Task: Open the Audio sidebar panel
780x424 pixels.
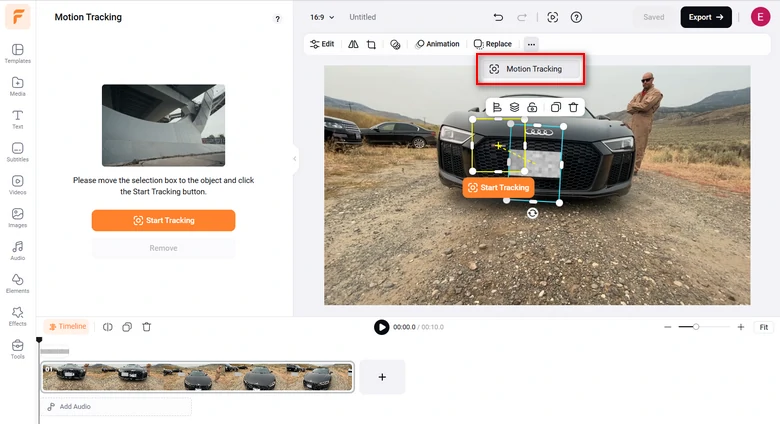Action: coord(17,250)
